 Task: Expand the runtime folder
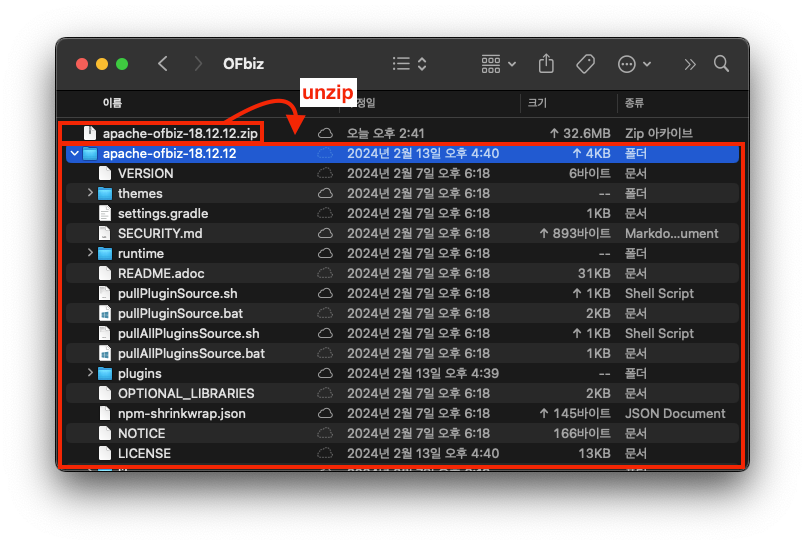pyautogui.click(x=90, y=253)
